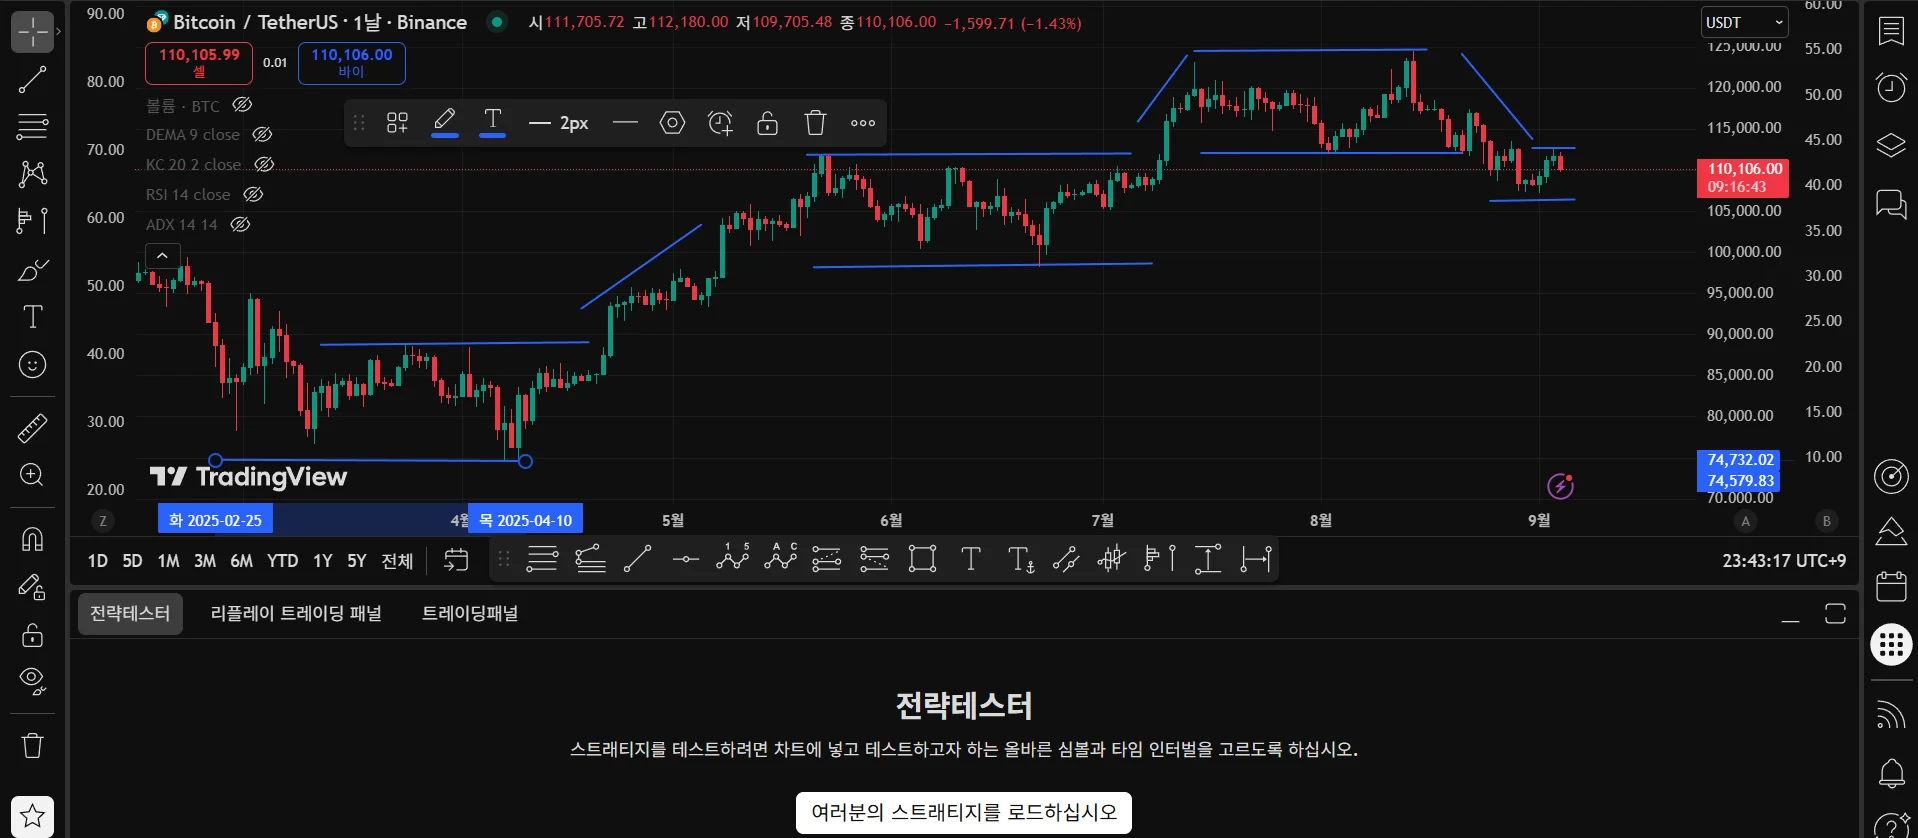This screenshot has width=1918, height=838.
Task: Toggle the A auto-scale button
Action: pyautogui.click(x=1746, y=521)
